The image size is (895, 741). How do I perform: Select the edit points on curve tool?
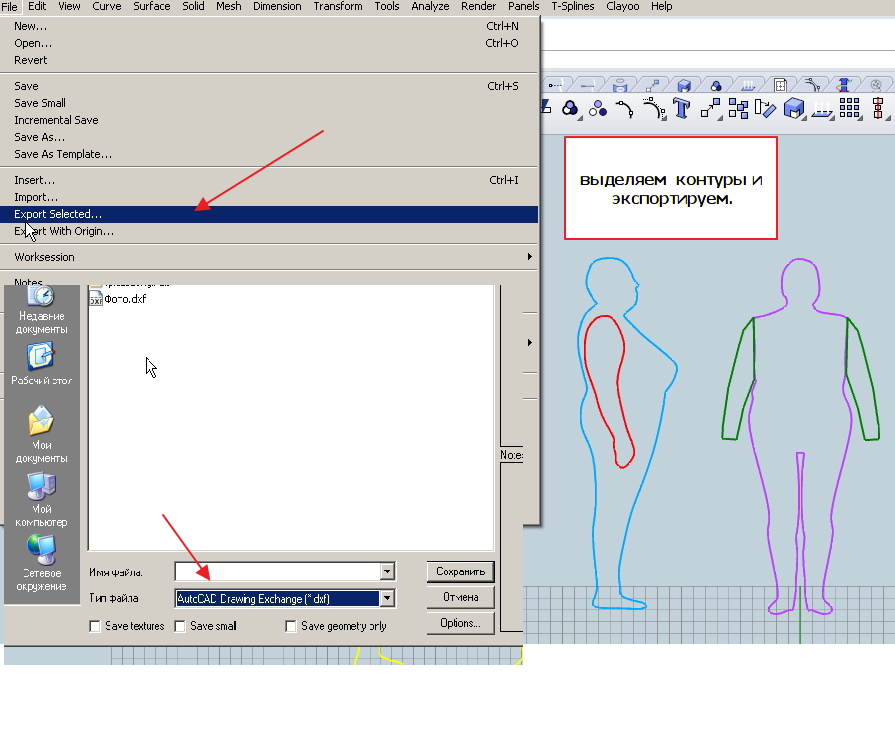[x=624, y=108]
